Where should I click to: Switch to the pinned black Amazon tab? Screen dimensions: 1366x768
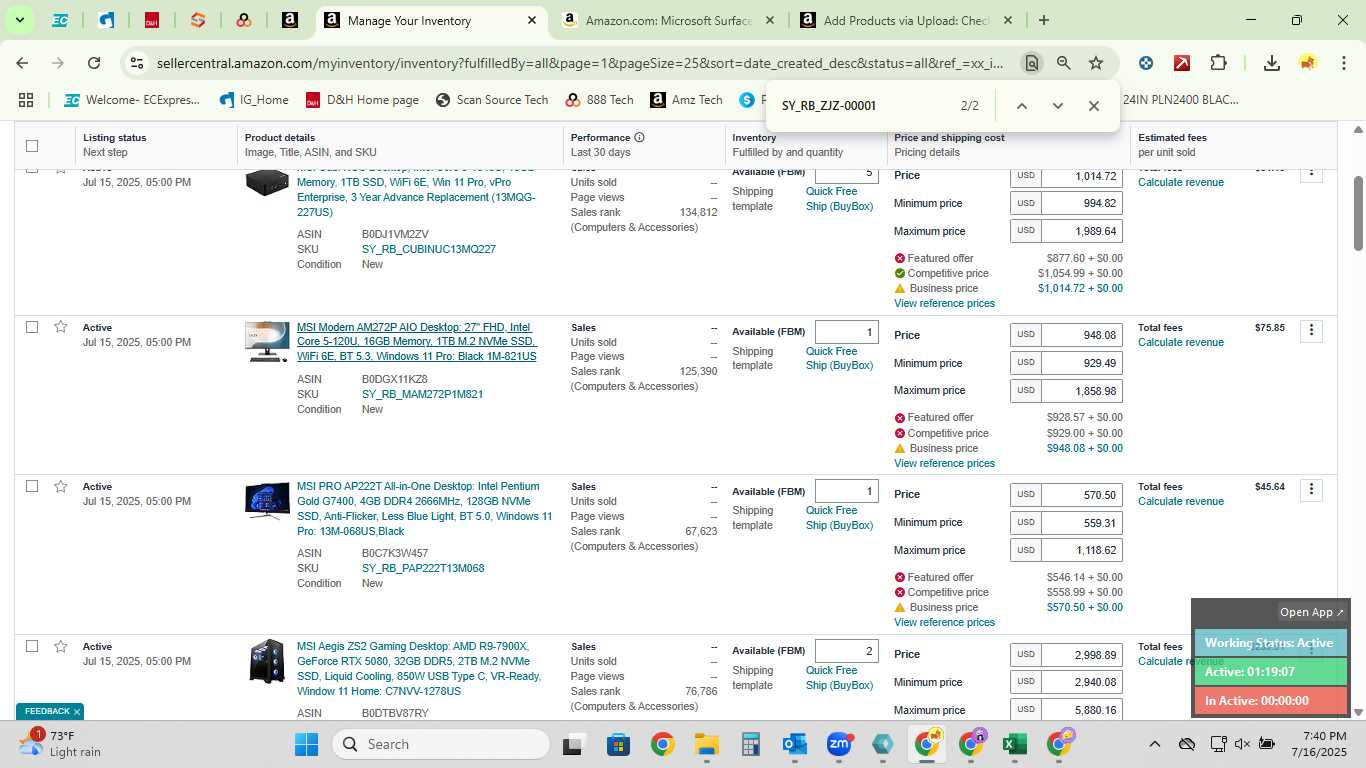click(290, 20)
